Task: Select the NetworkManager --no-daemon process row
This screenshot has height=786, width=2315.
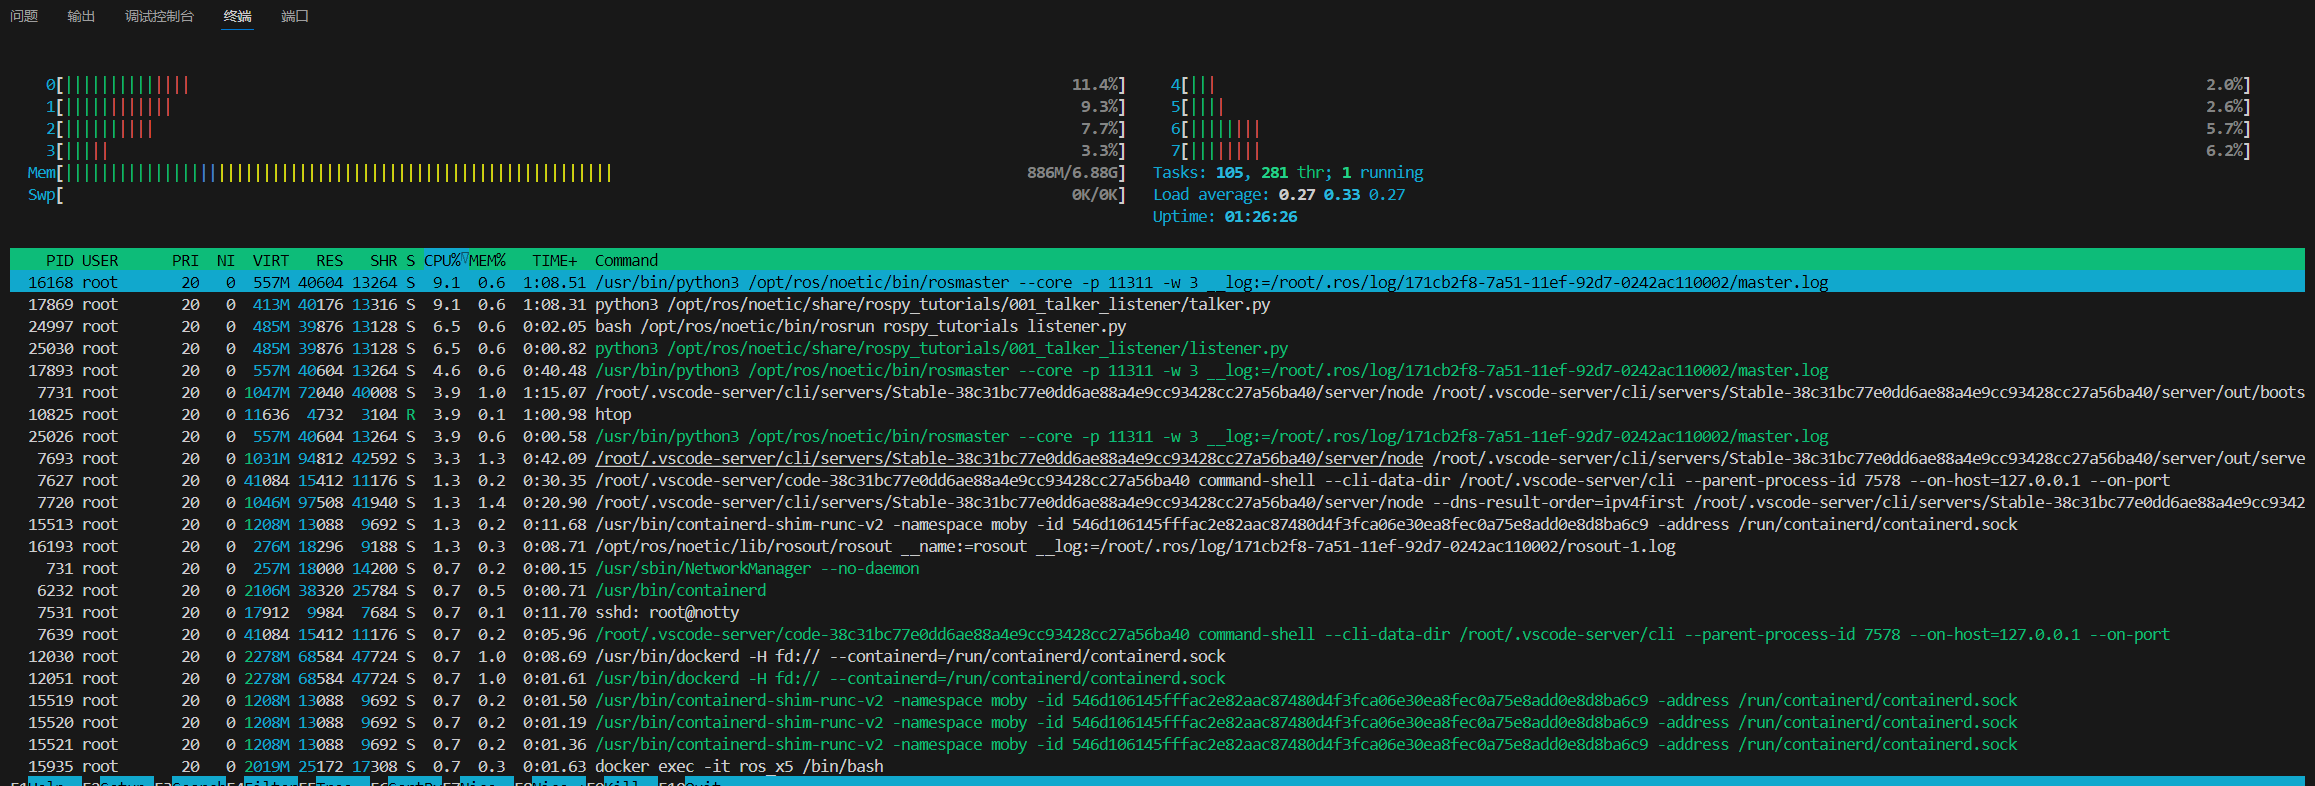Action: [756, 568]
